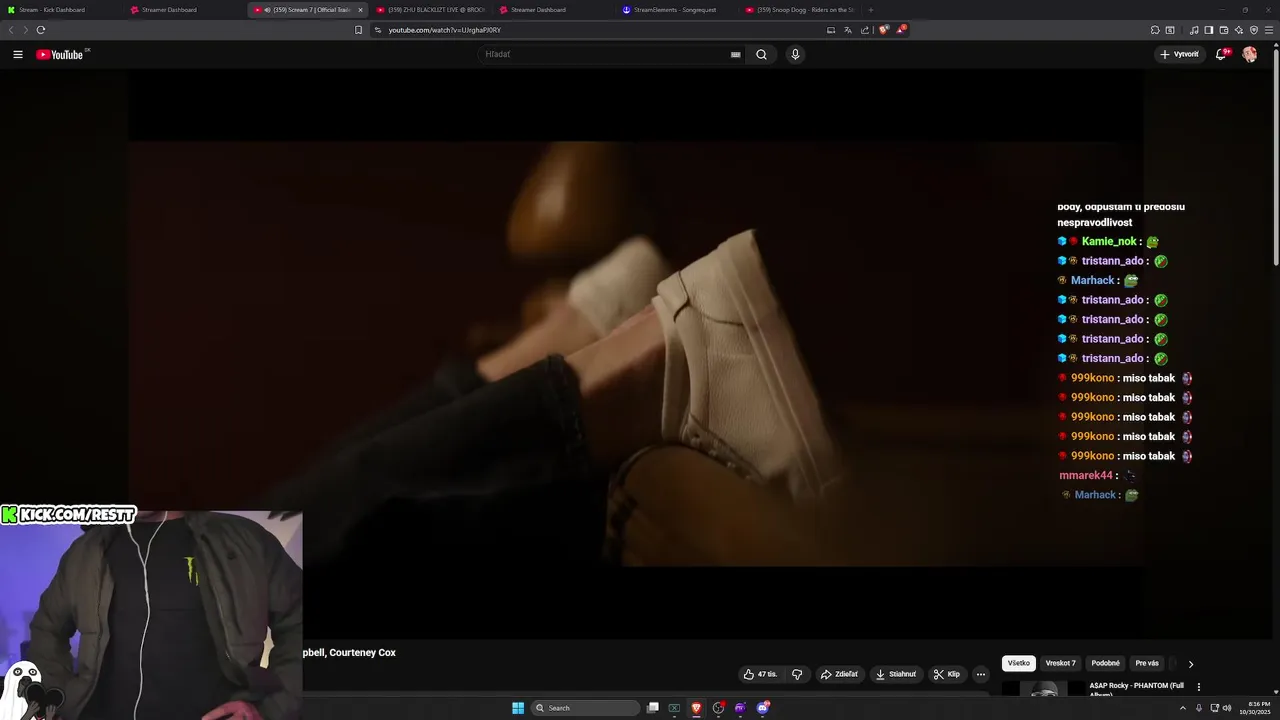Click the Windows taskbar Search box
Screen dimensions: 1280x720
click(x=585, y=708)
